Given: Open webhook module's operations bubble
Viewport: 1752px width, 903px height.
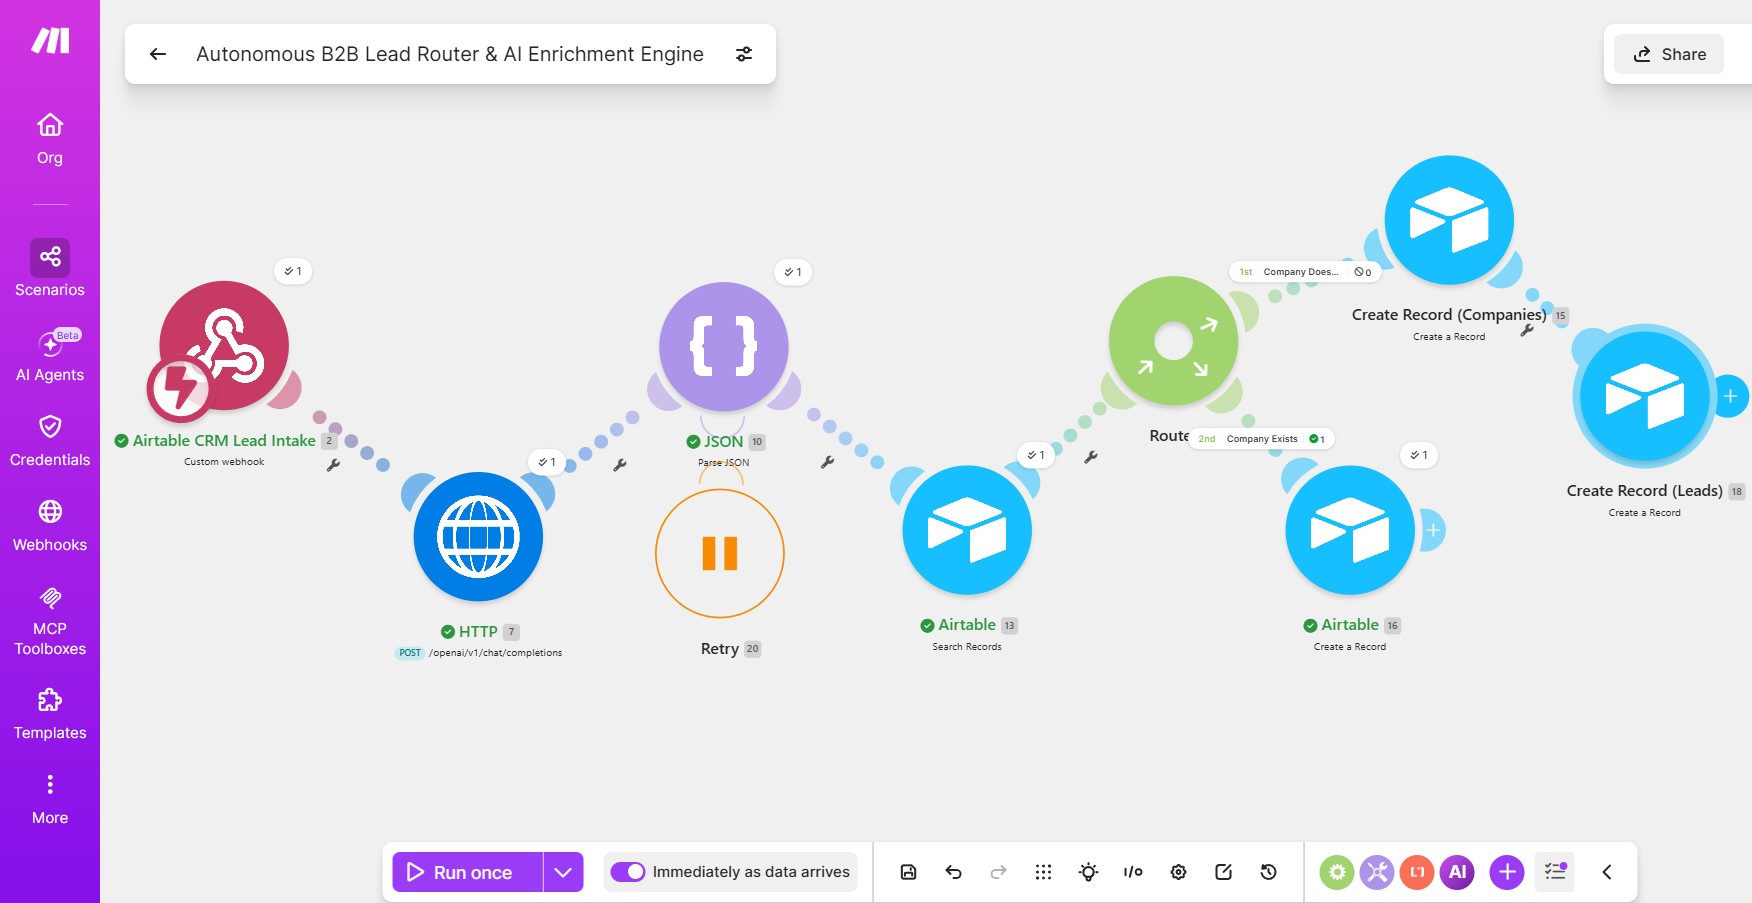Looking at the screenshot, I should [293, 271].
